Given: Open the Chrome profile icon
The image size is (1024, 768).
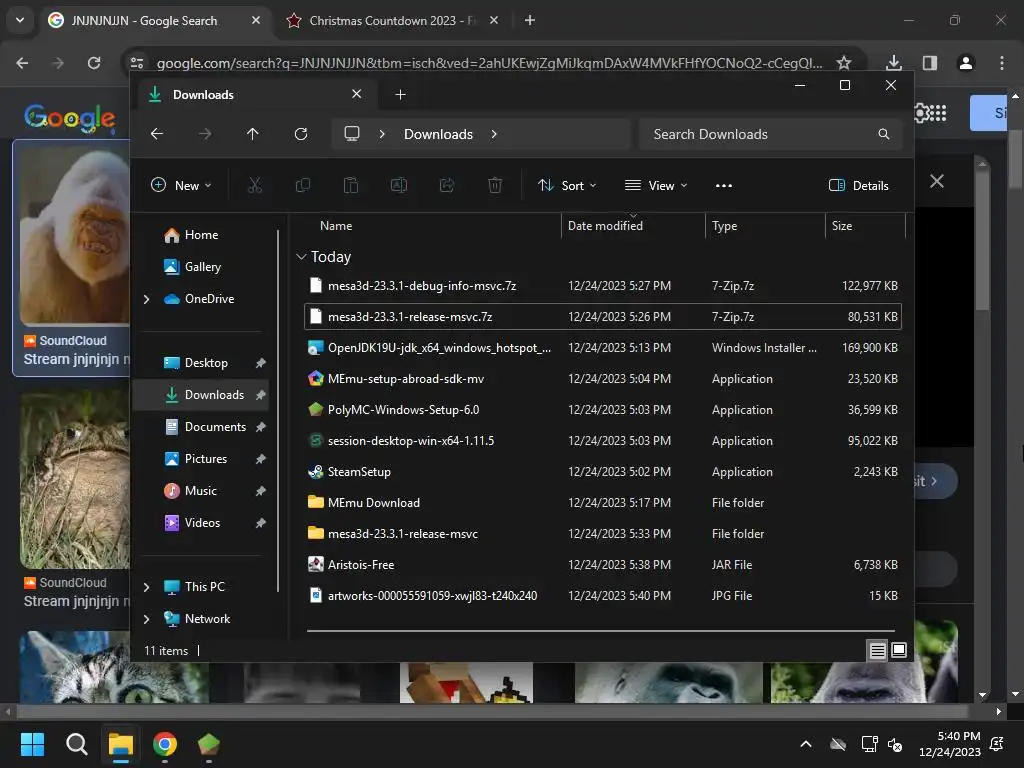Looking at the screenshot, I should click(966, 63).
